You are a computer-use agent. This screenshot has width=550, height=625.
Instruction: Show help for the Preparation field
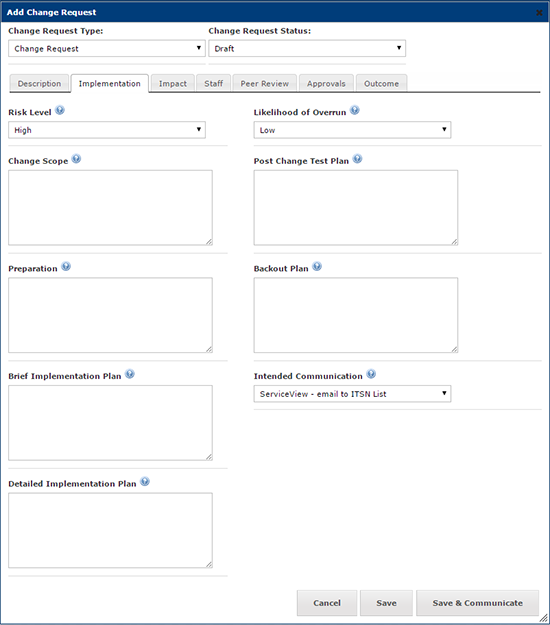pyautogui.click(x=66, y=267)
